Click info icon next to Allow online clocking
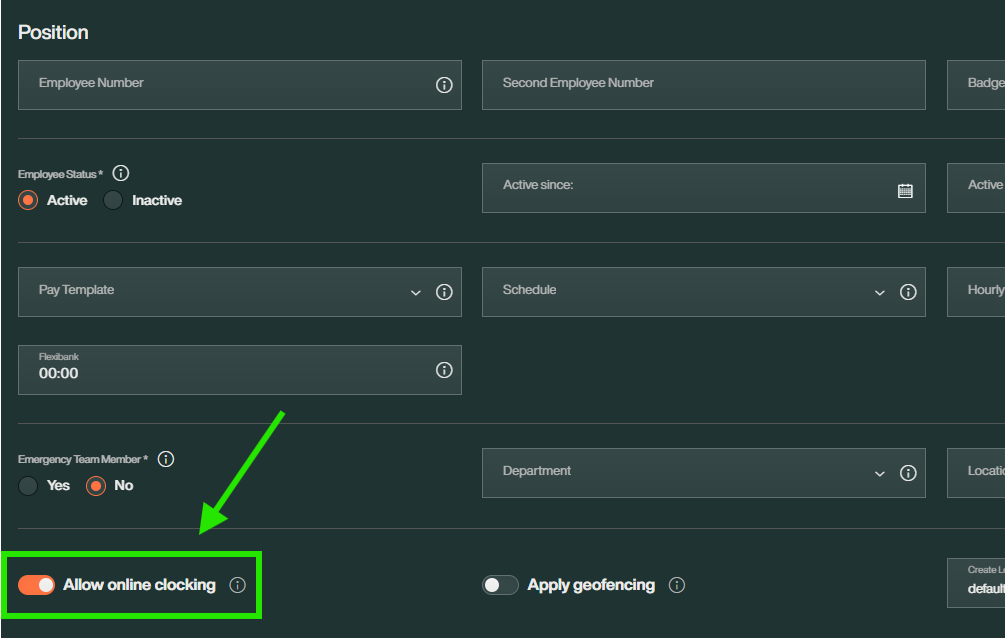 click(237, 585)
